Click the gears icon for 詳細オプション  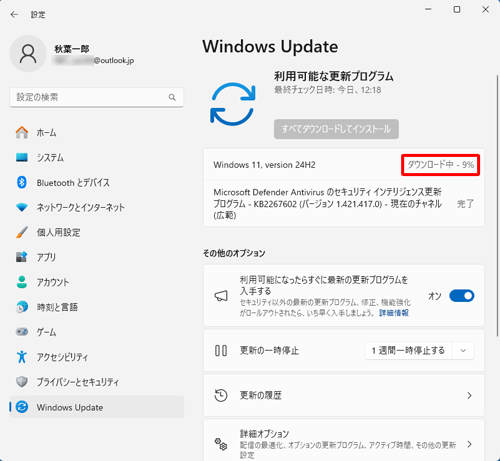(x=221, y=444)
